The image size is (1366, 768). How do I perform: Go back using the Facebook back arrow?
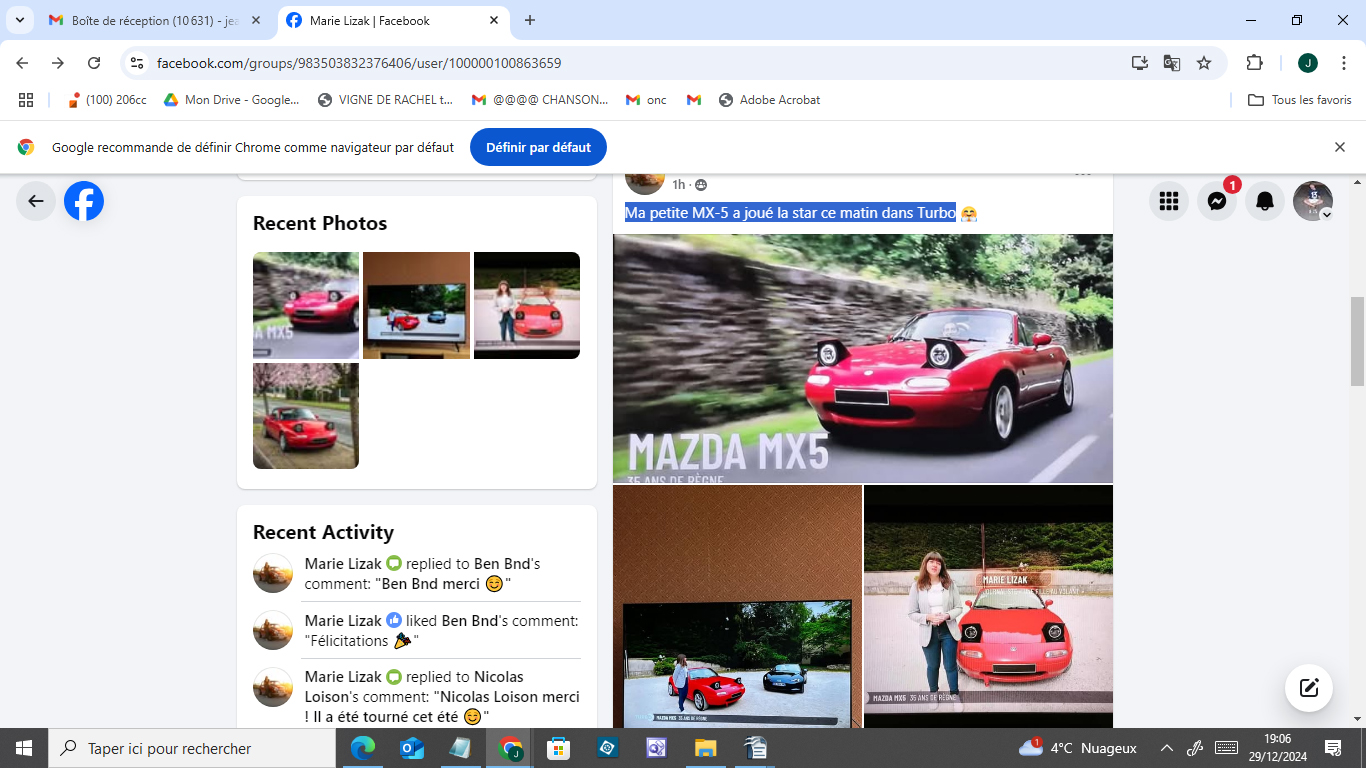(36, 201)
